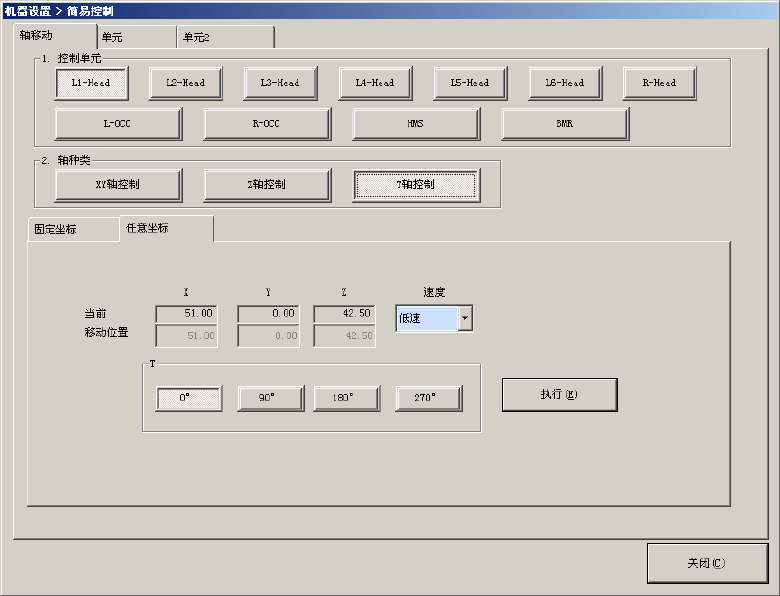
Task: Click the 1. 控制单元 group label
Action: [x=72, y=58]
